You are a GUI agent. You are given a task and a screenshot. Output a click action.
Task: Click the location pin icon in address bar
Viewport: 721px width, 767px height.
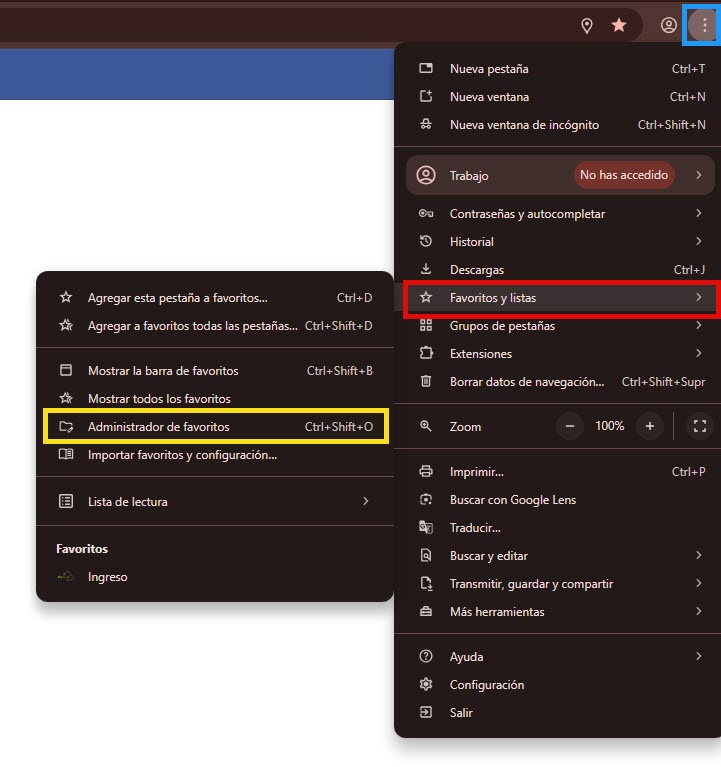[x=587, y=26]
